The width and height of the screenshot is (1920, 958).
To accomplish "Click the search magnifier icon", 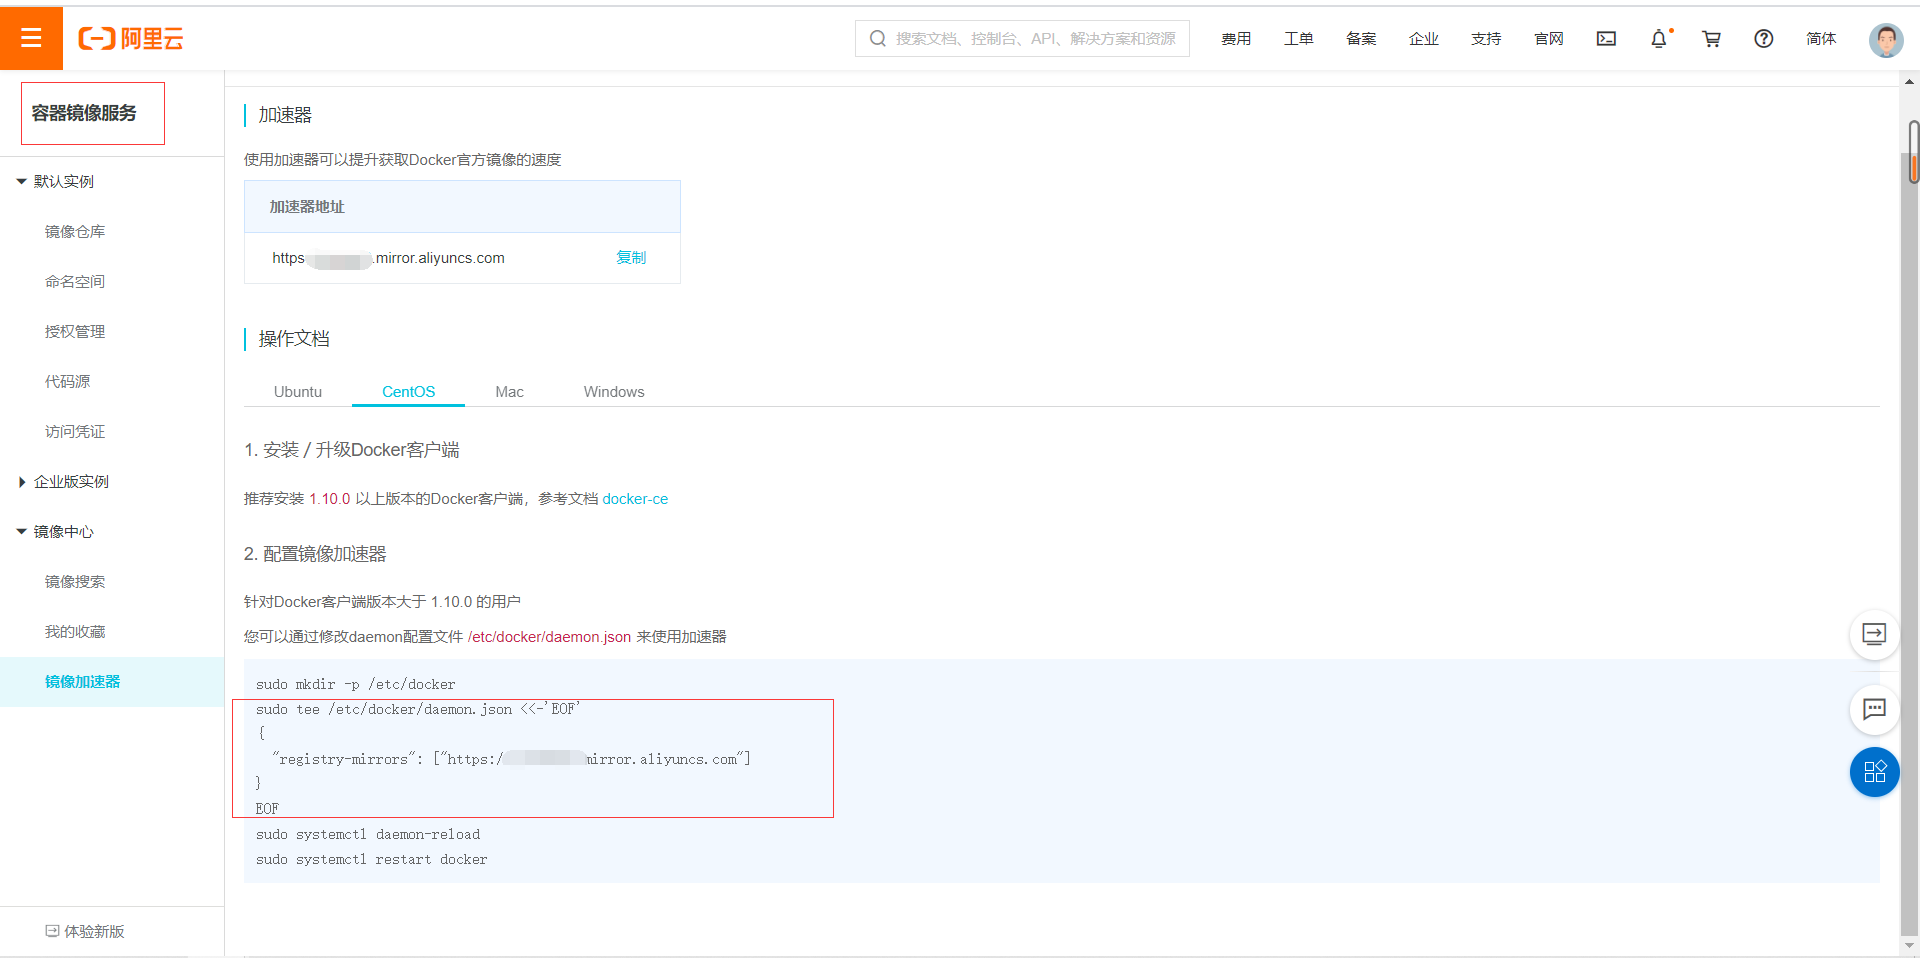I will (x=878, y=39).
